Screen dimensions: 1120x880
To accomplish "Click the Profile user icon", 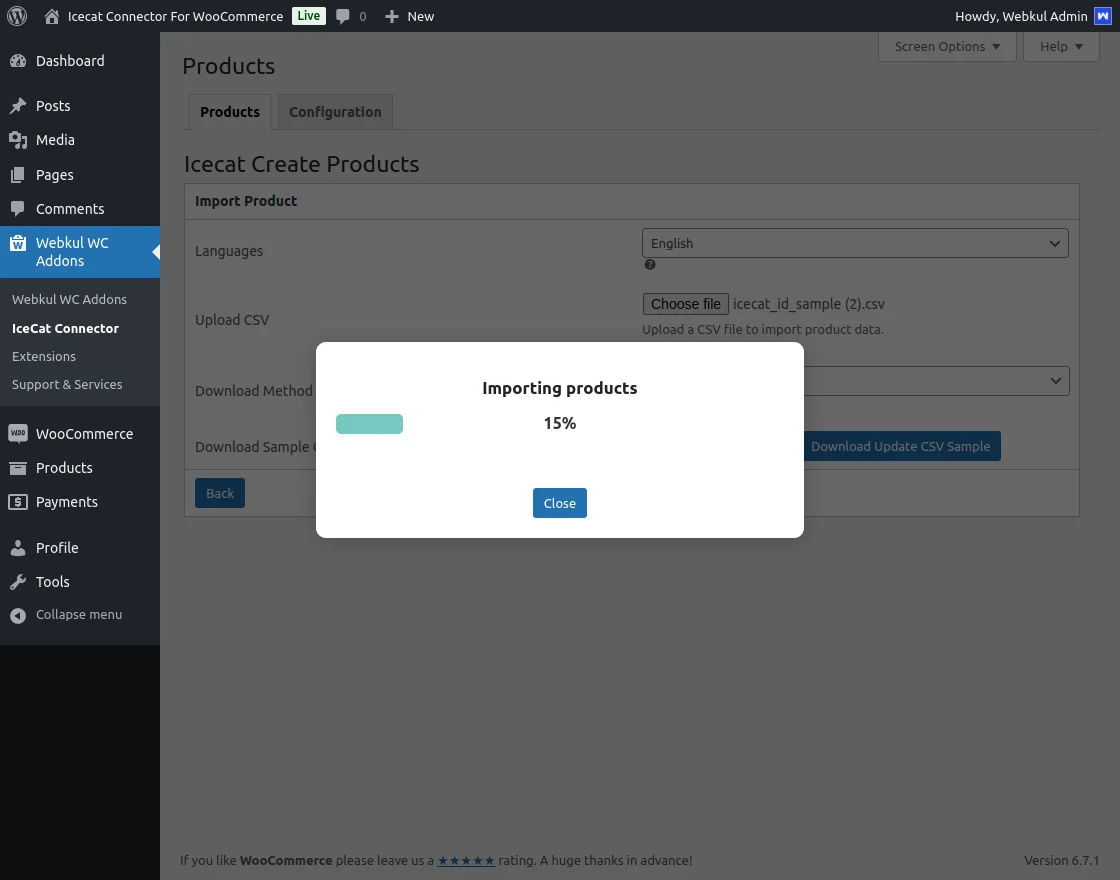I will 18,548.
